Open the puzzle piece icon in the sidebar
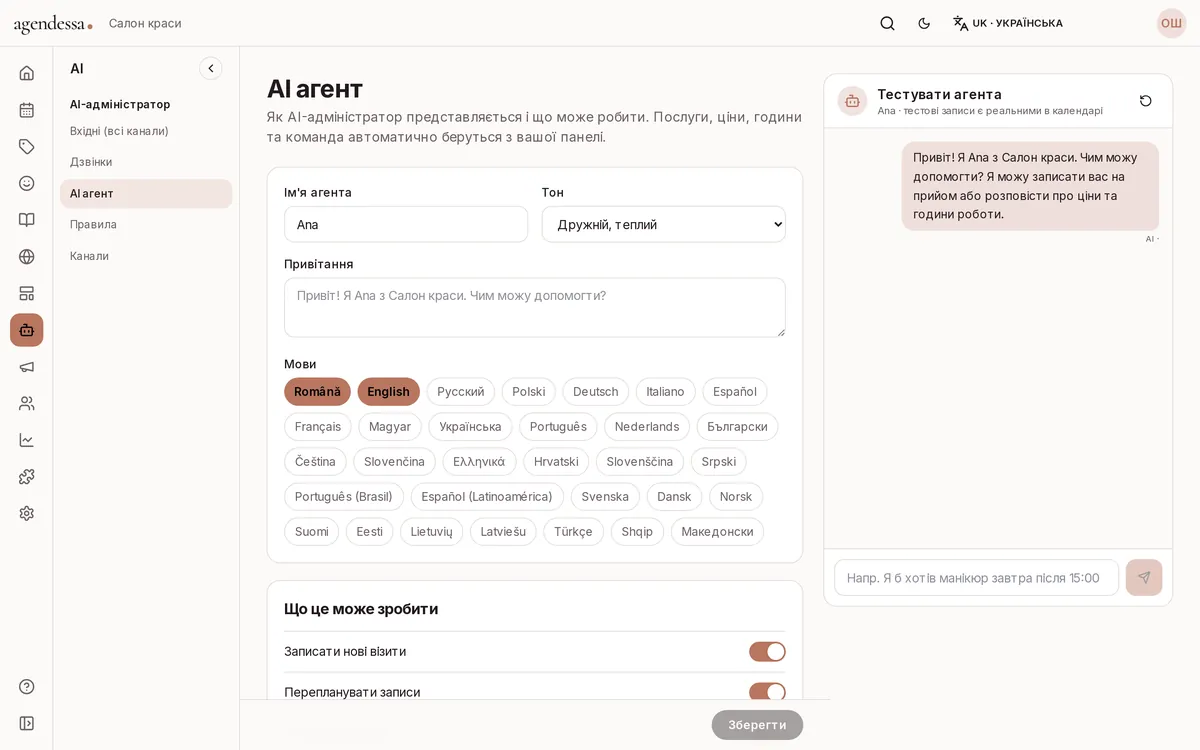The height and width of the screenshot is (750, 1200). (x=27, y=477)
